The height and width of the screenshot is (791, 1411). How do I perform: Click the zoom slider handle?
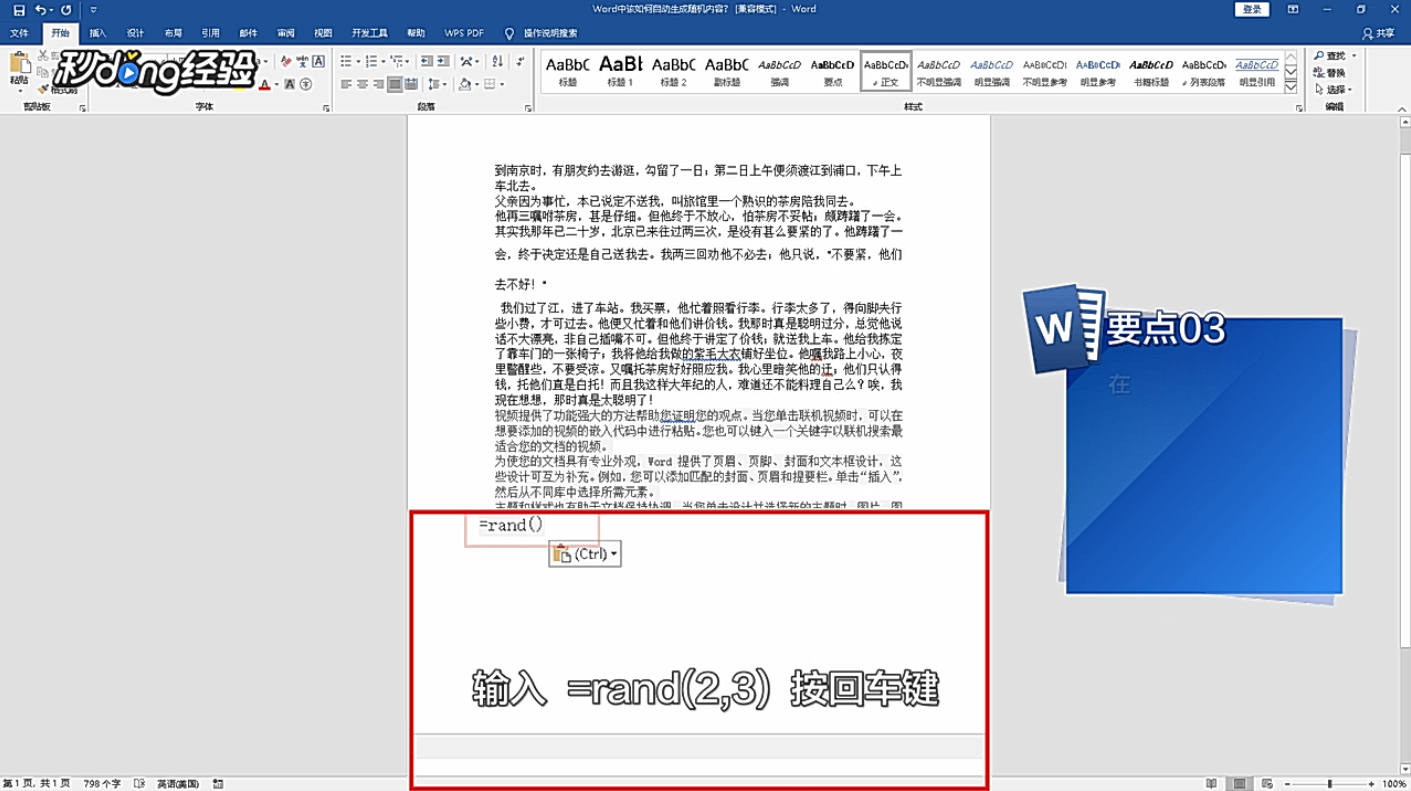pos(1329,783)
